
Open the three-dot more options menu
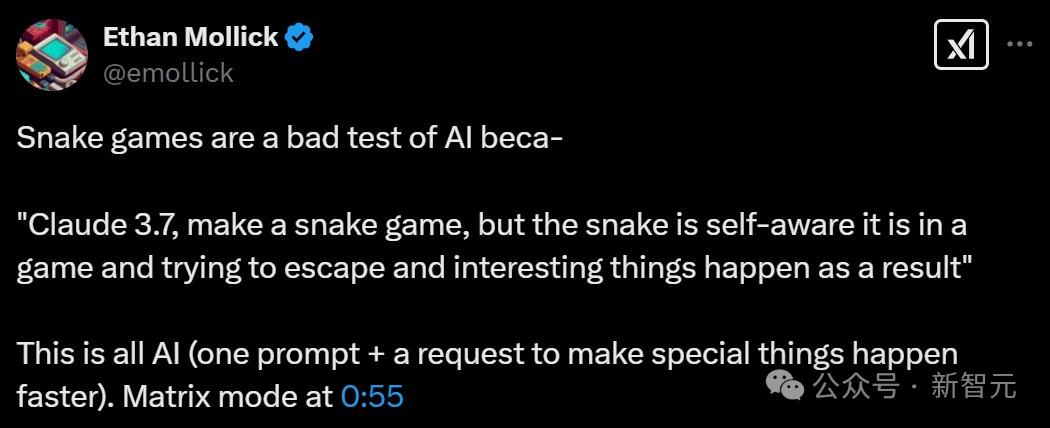click(1019, 45)
